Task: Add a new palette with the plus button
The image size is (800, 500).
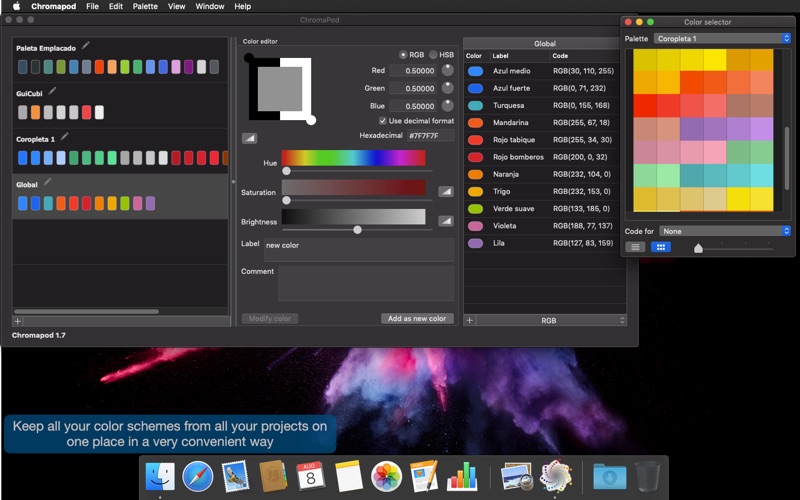Action: pos(17,321)
